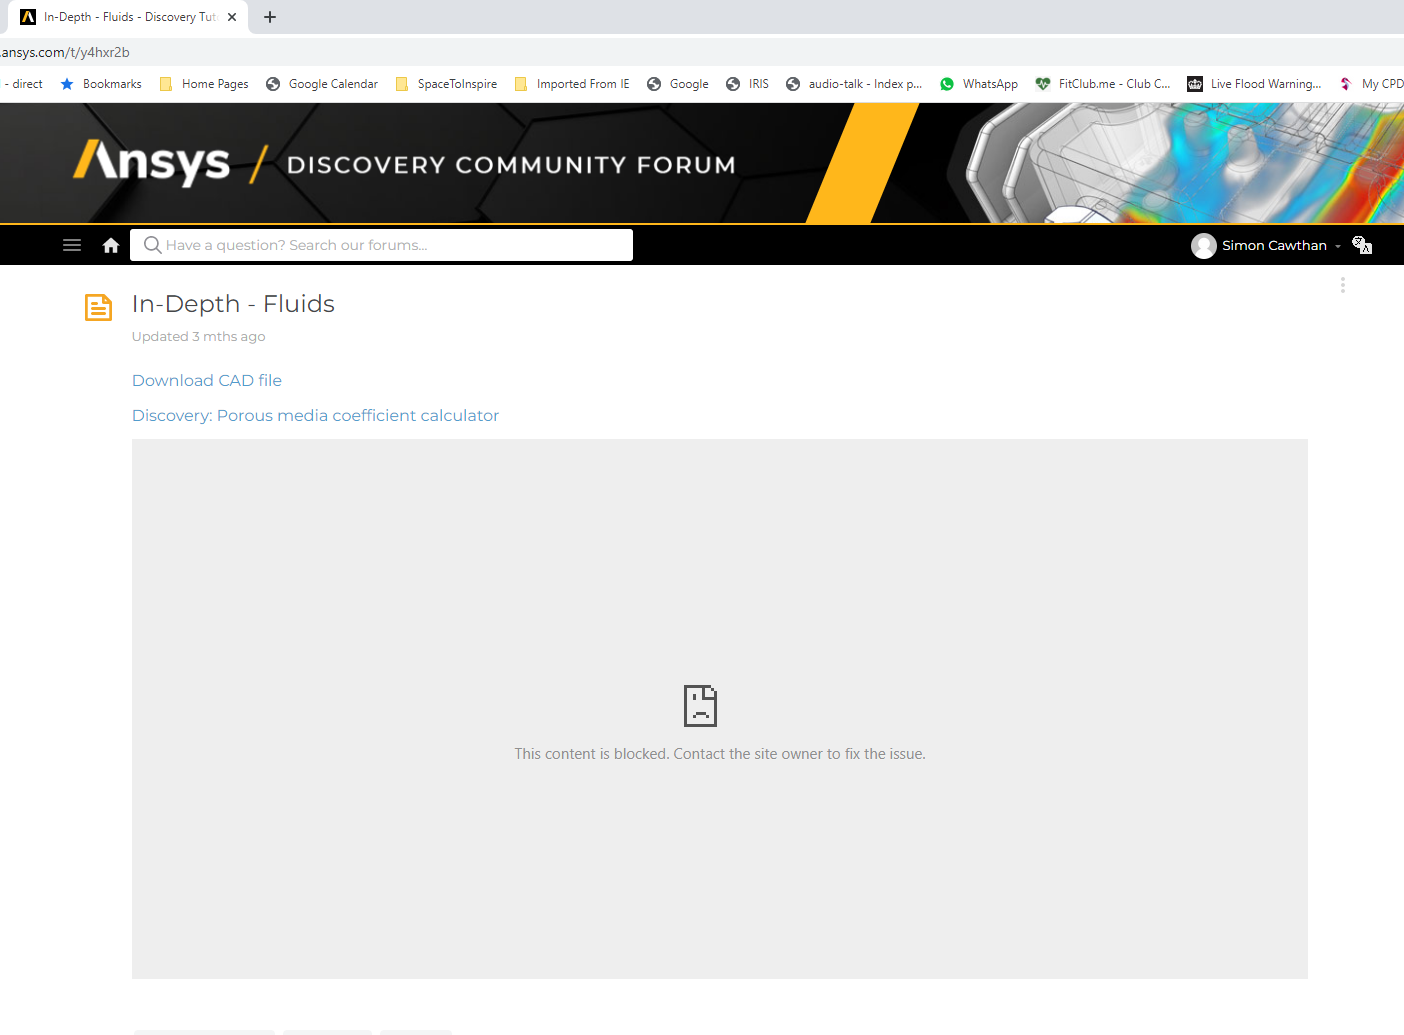Open the article options kebab menu
The width and height of the screenshot is (1404, 1035).
point(1343,285)
